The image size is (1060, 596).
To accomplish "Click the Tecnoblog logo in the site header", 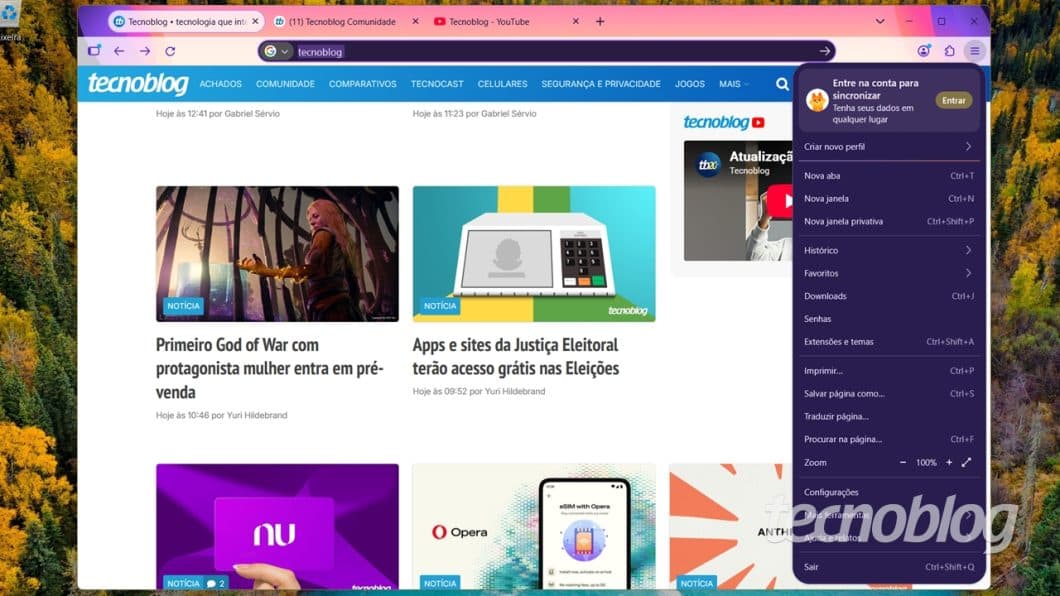I will pyautogui.click(x=138, y=84).
